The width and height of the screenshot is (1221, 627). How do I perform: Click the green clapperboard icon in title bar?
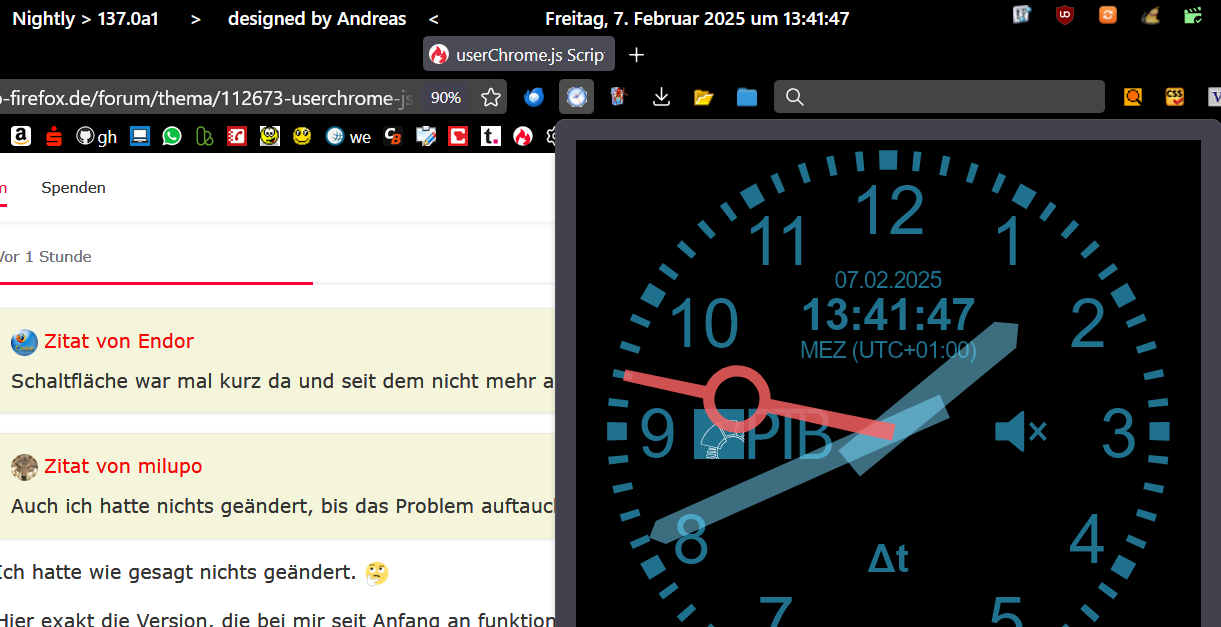[x=1192, y=15]
